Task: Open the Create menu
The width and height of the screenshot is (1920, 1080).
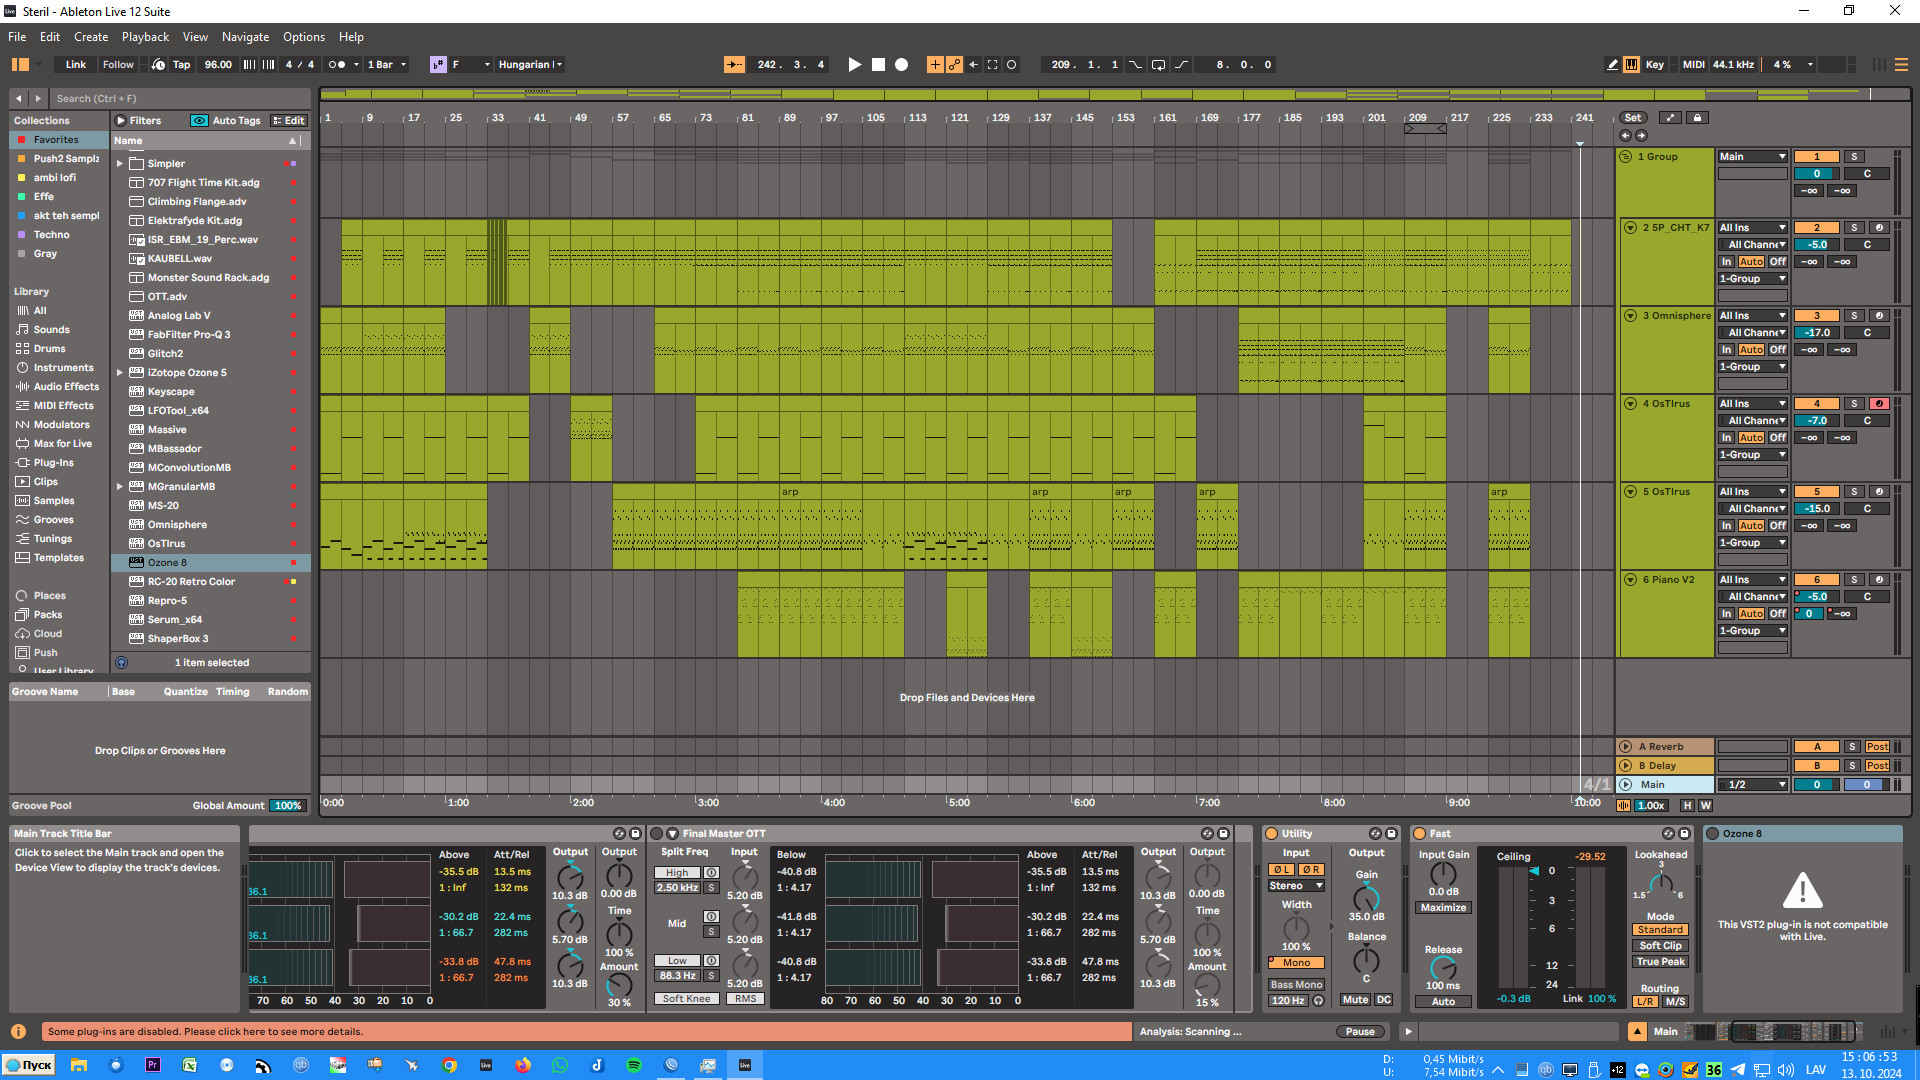Action: click(x=91, y=37)
